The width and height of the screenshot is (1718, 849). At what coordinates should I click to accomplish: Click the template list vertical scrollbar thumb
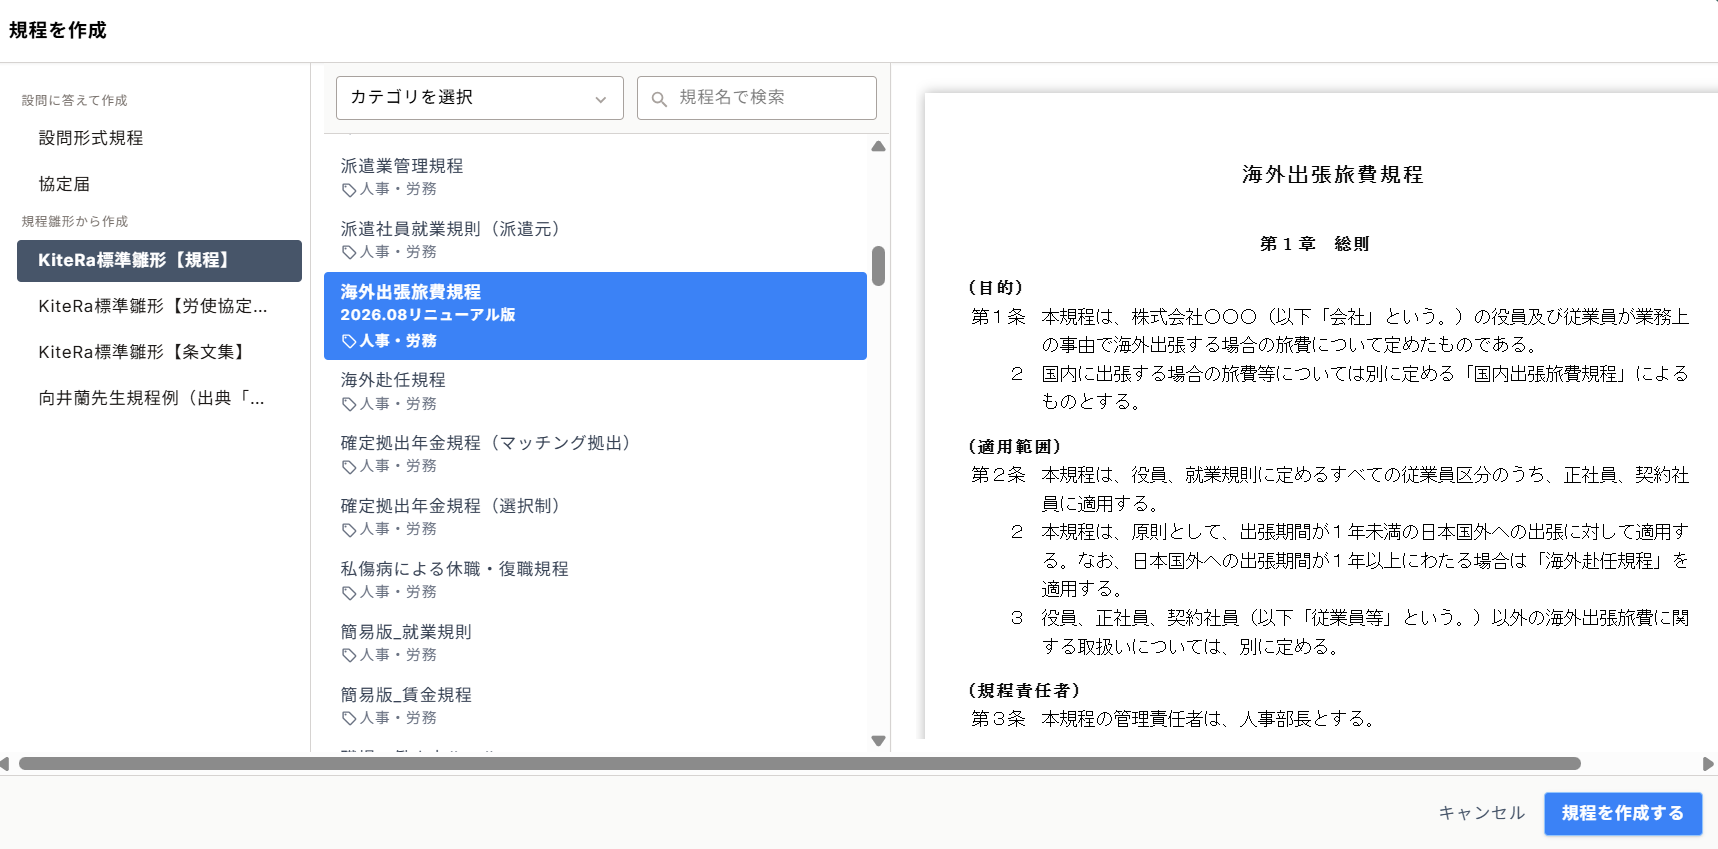point(878,266)
